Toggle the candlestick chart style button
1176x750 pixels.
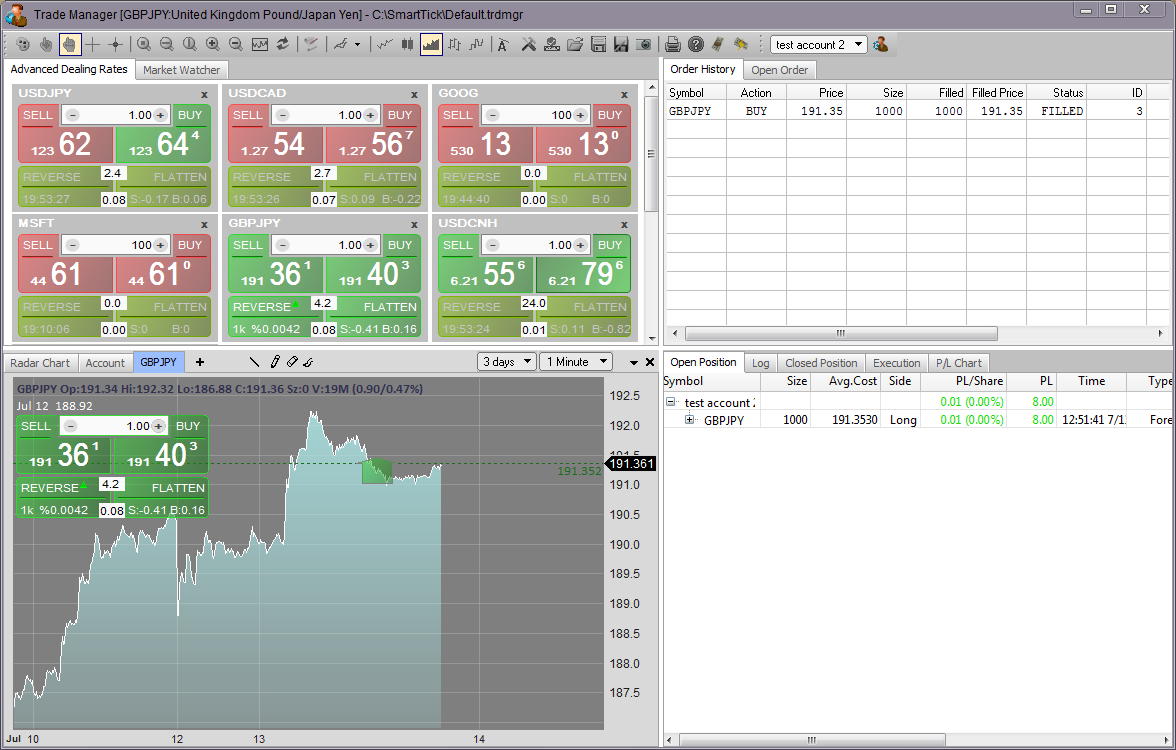point(407,44)
